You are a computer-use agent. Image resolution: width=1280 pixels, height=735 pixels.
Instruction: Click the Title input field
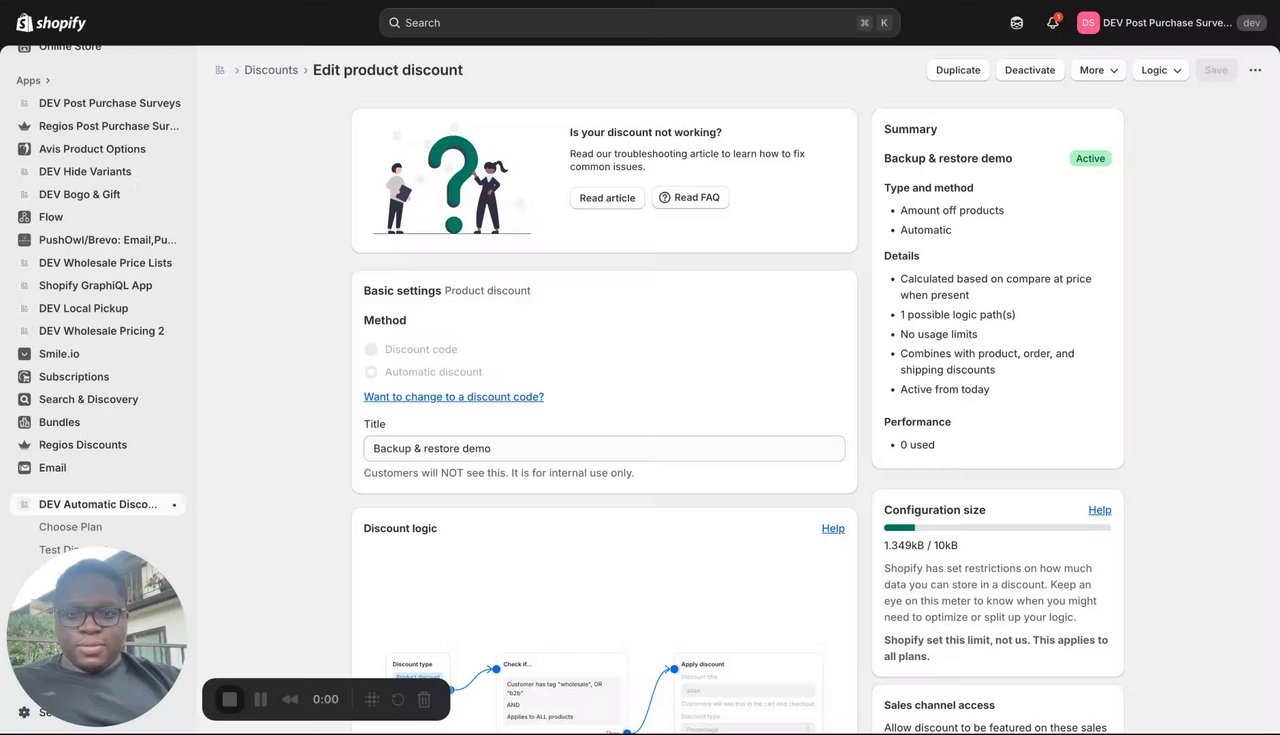click(604, 448)
